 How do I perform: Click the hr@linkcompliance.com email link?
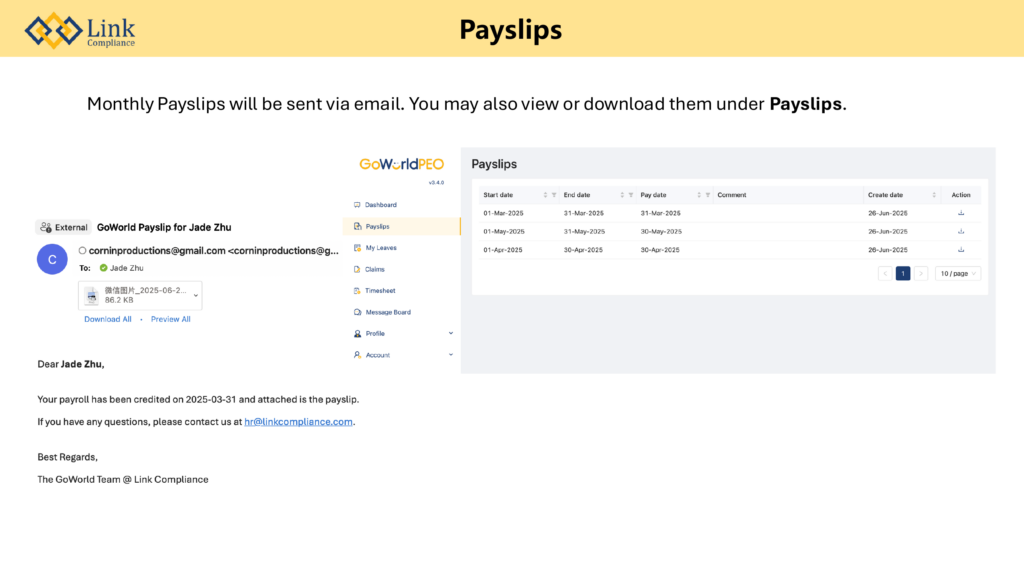(x=298, y=422)
